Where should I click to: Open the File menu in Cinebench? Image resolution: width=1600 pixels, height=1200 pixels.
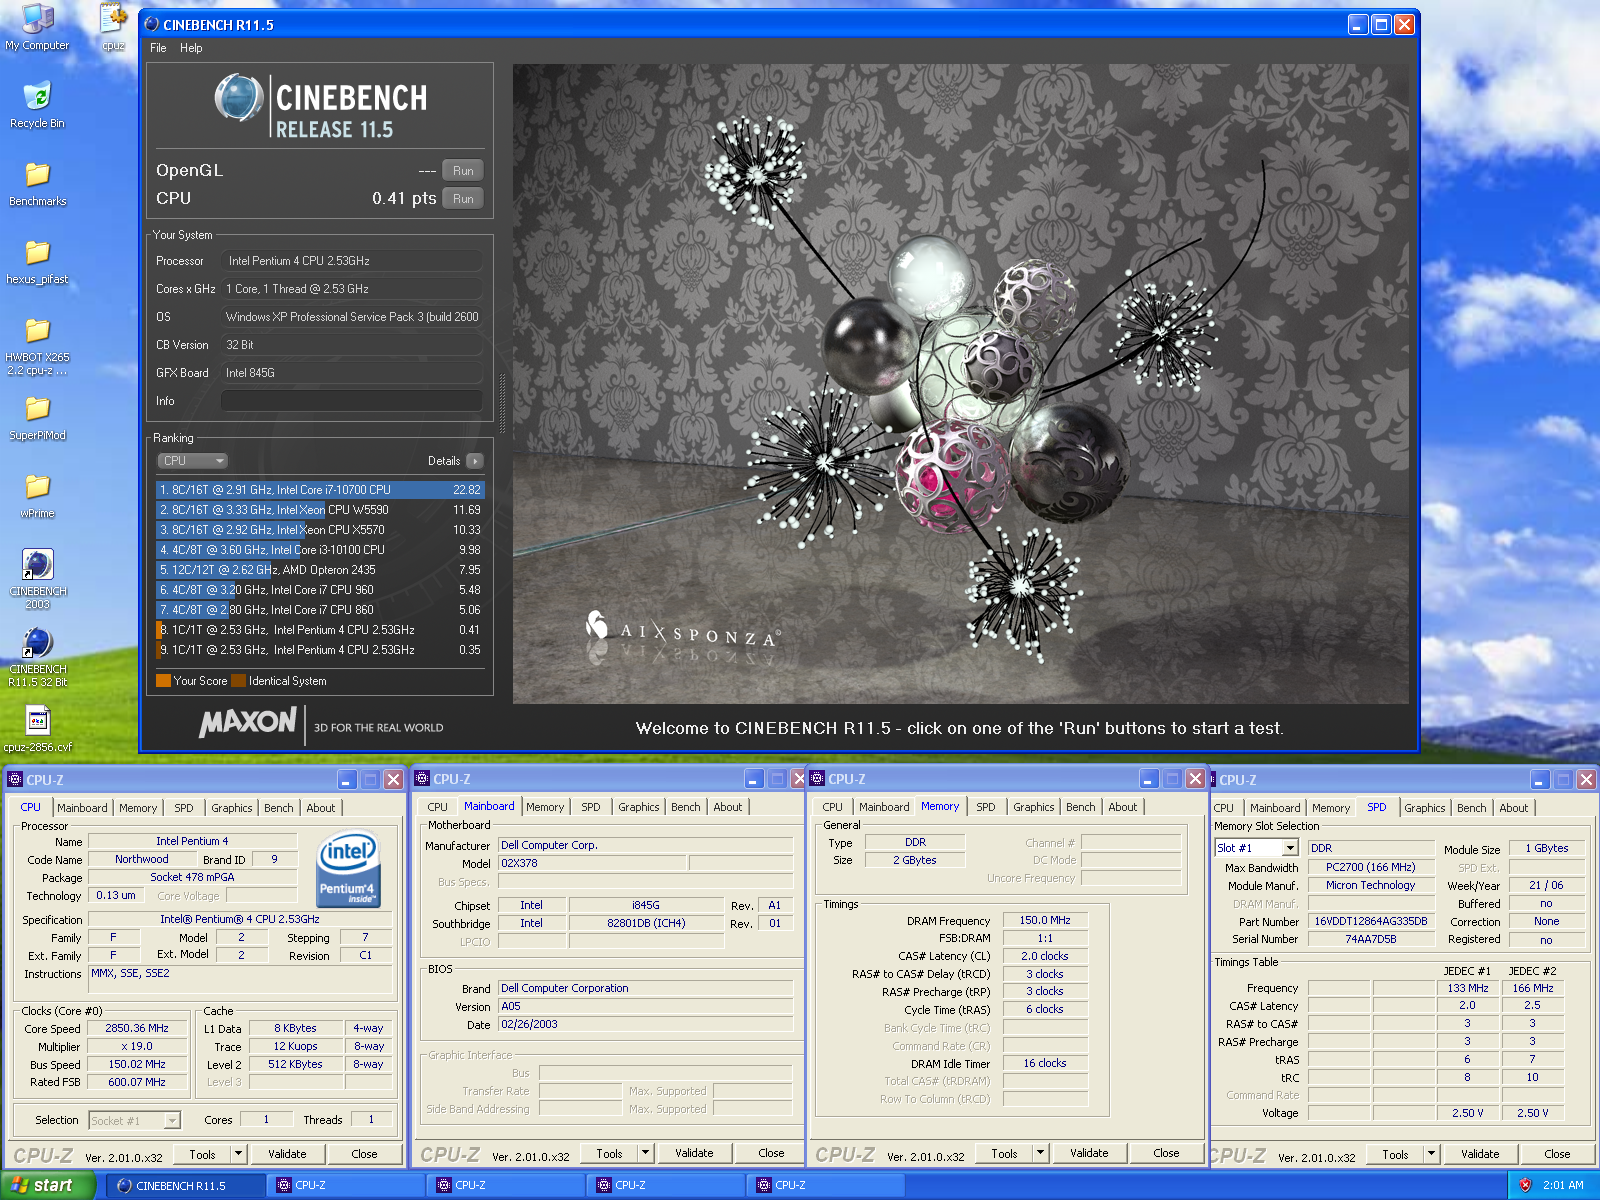pyautogui.click(x=158, y=48)
